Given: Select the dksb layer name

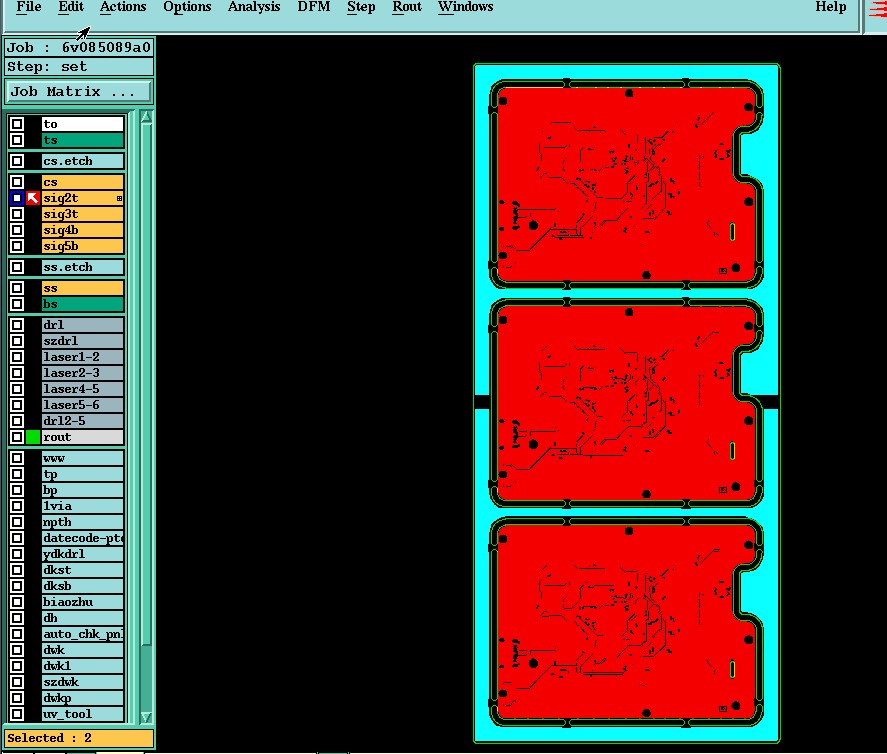Looking at the screenshot, I should tap(83, 585).
